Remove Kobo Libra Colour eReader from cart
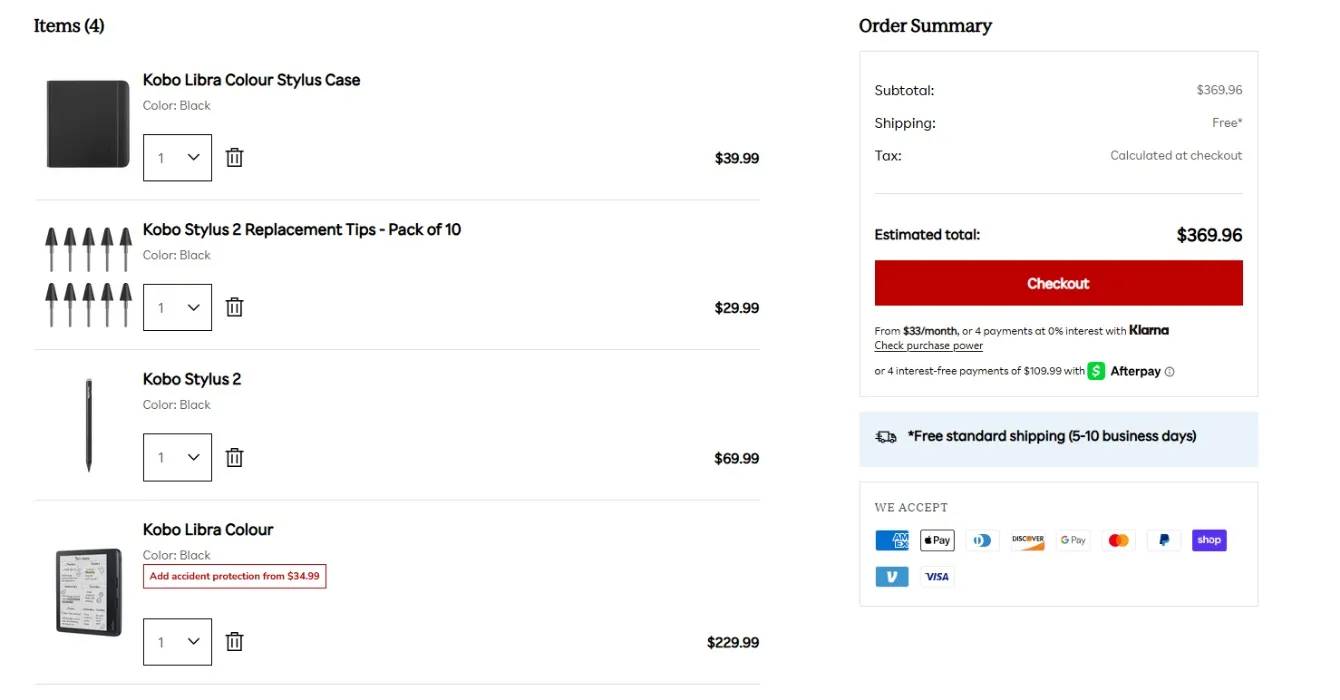 click(x=234, y=641)
